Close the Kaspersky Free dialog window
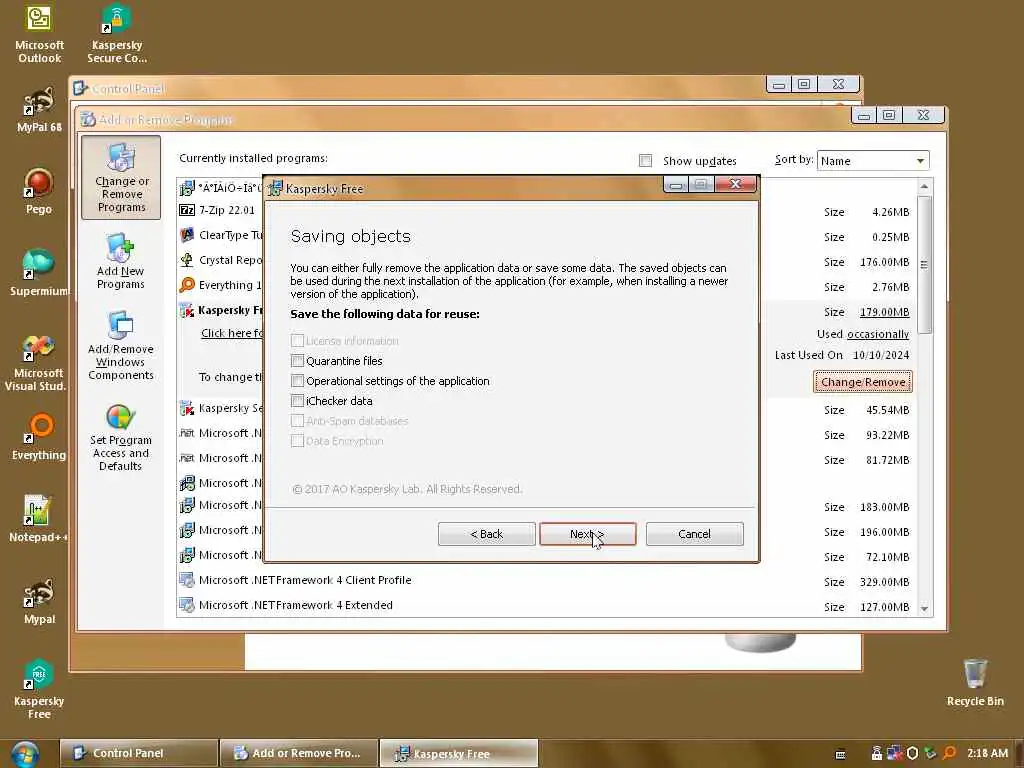Image resolution: width=1024 pixels, height=768 pixels. coord(735,184)
